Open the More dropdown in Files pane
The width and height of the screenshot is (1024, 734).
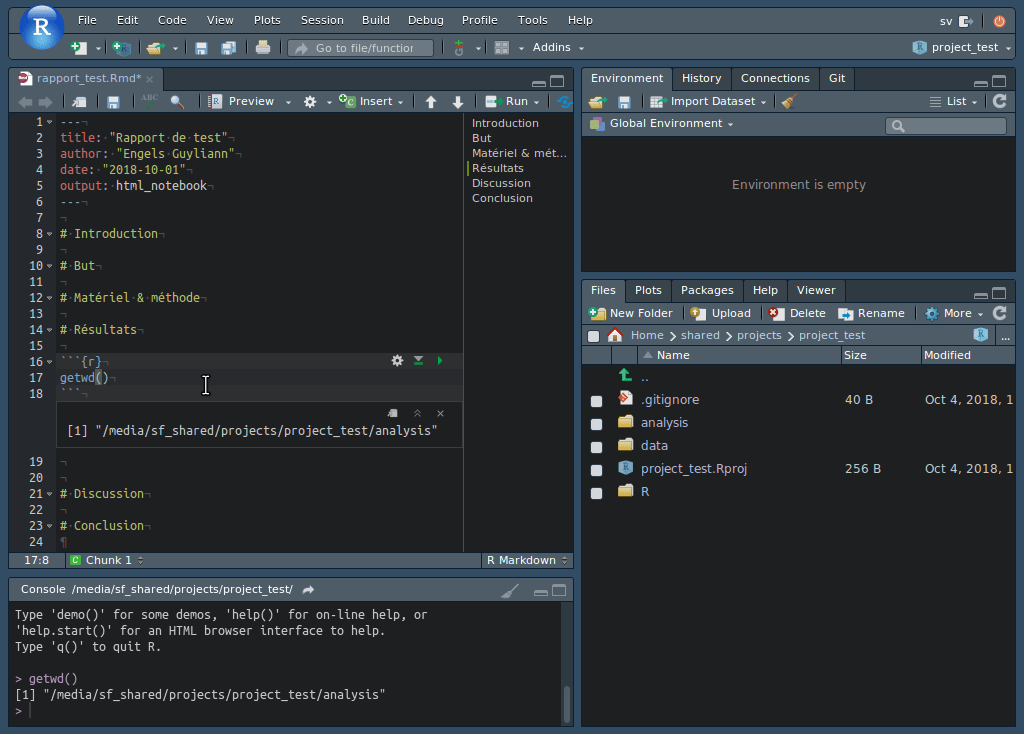click(x=954, y=313)
